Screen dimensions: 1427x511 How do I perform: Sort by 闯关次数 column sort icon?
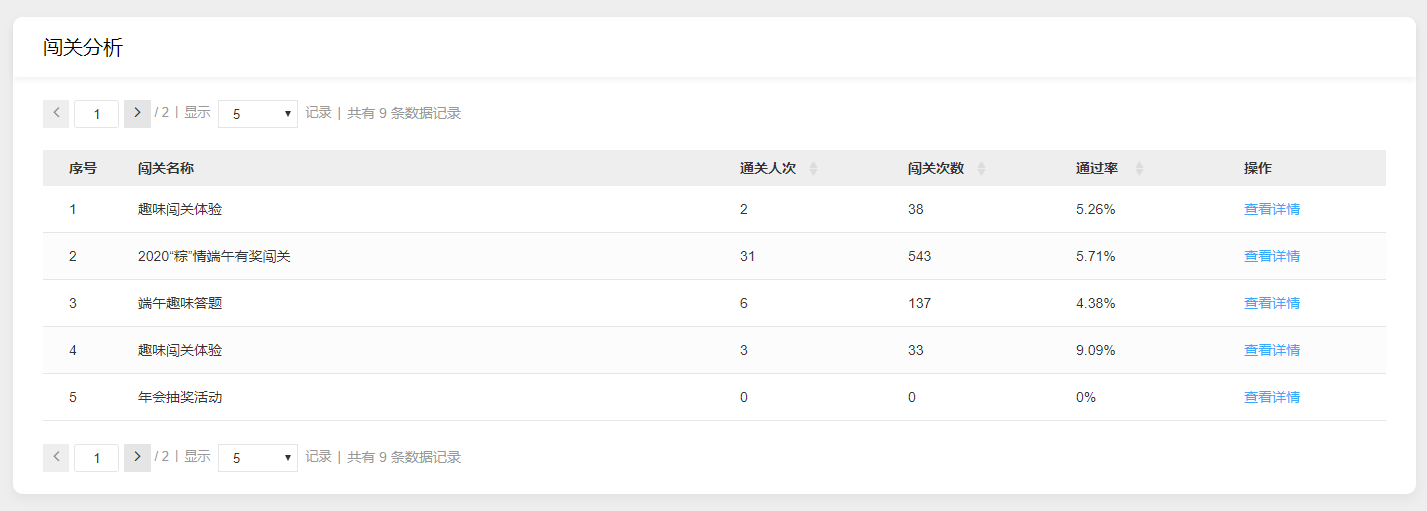tap(981, 169)
